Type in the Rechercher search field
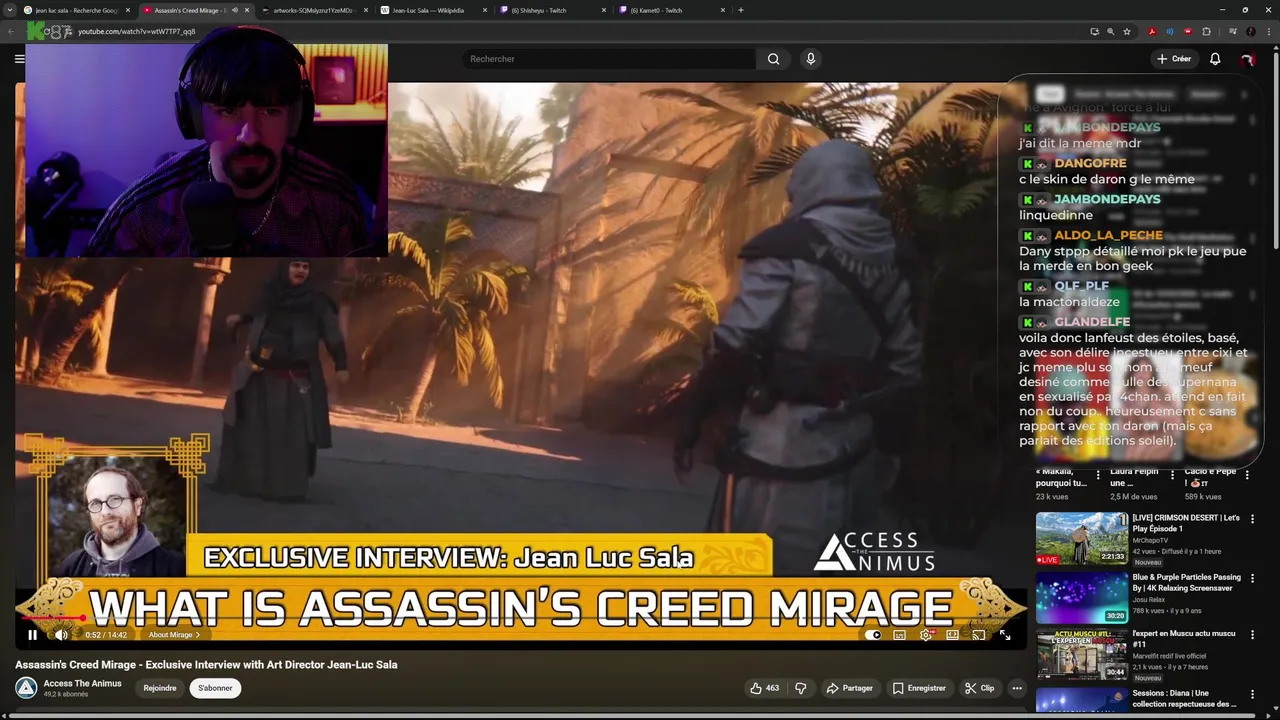 coord(610,59)
